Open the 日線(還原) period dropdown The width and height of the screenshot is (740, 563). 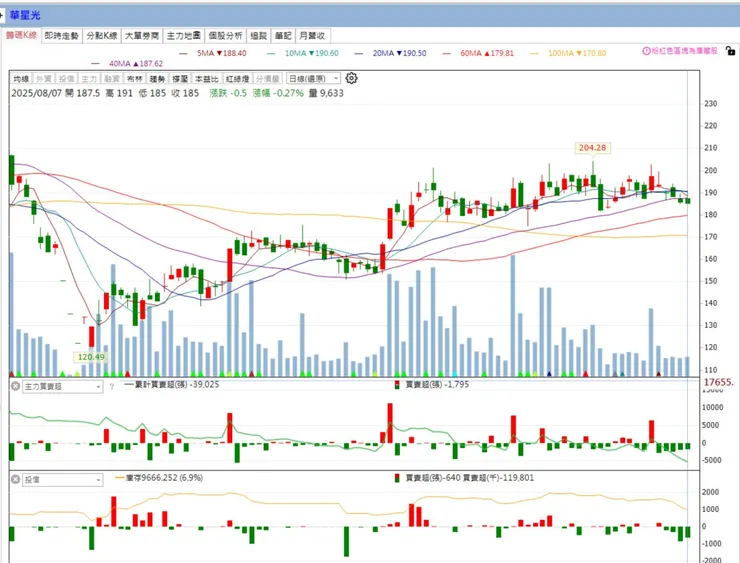click(313, 78)
